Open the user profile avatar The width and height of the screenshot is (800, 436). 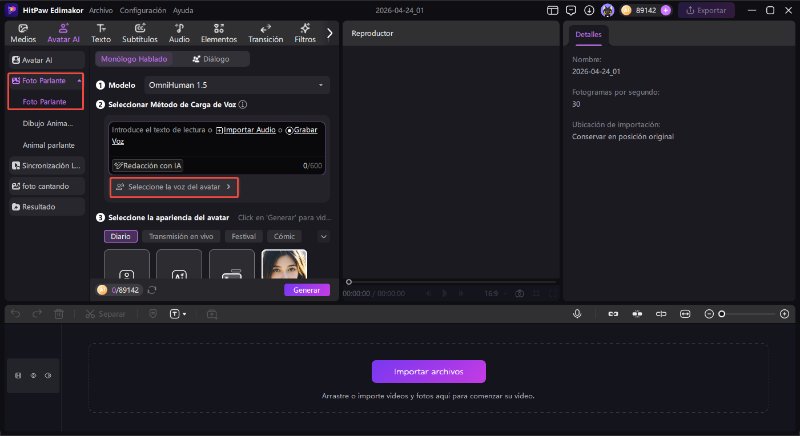click(607, 10)
